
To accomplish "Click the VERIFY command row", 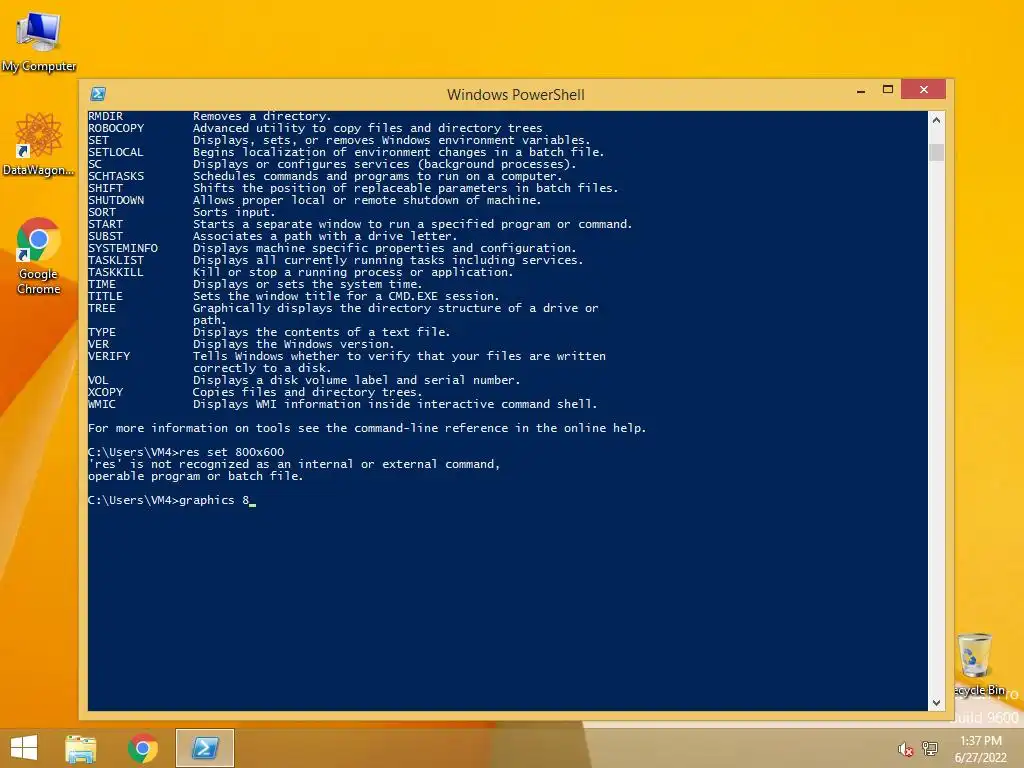I will [x=347, y=362].
